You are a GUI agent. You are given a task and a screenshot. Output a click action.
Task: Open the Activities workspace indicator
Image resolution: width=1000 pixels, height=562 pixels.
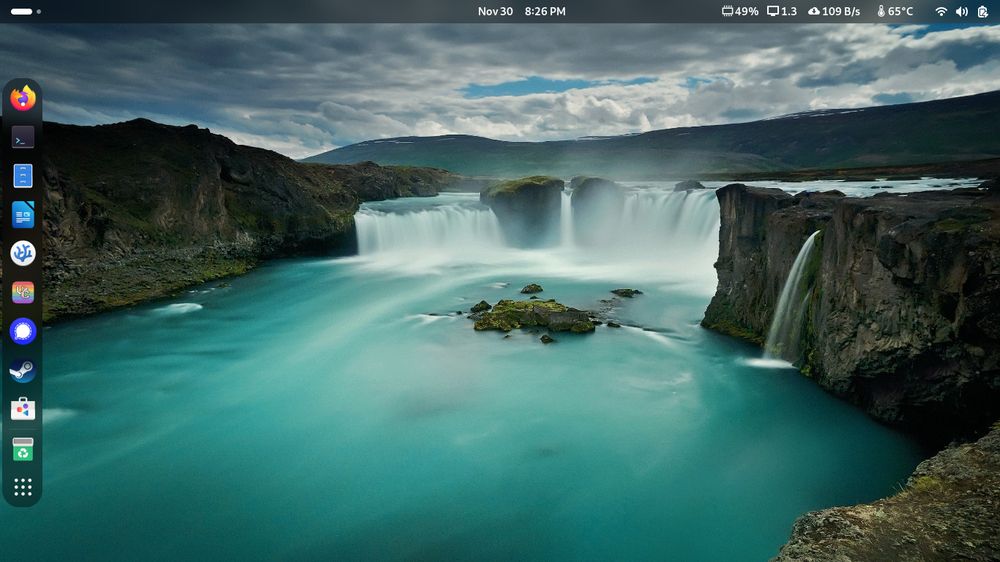click(x=26, y=11)
